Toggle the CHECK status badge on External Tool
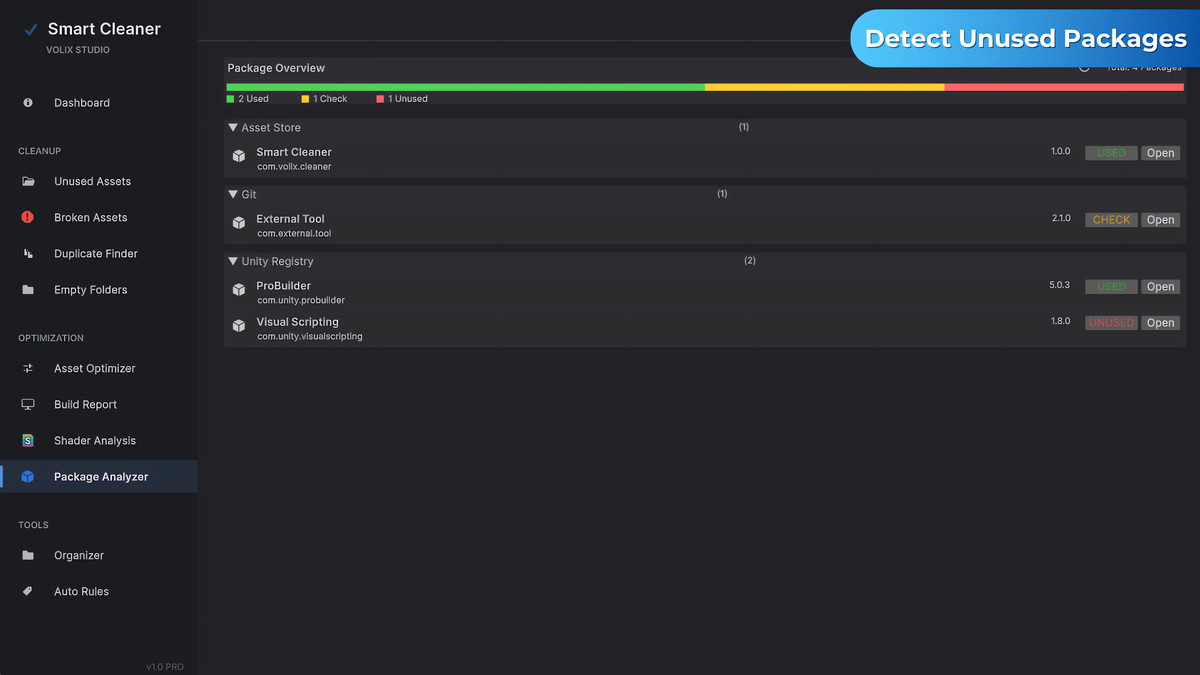This screenshot has width=1200, height=675. tap(1111, 219)
